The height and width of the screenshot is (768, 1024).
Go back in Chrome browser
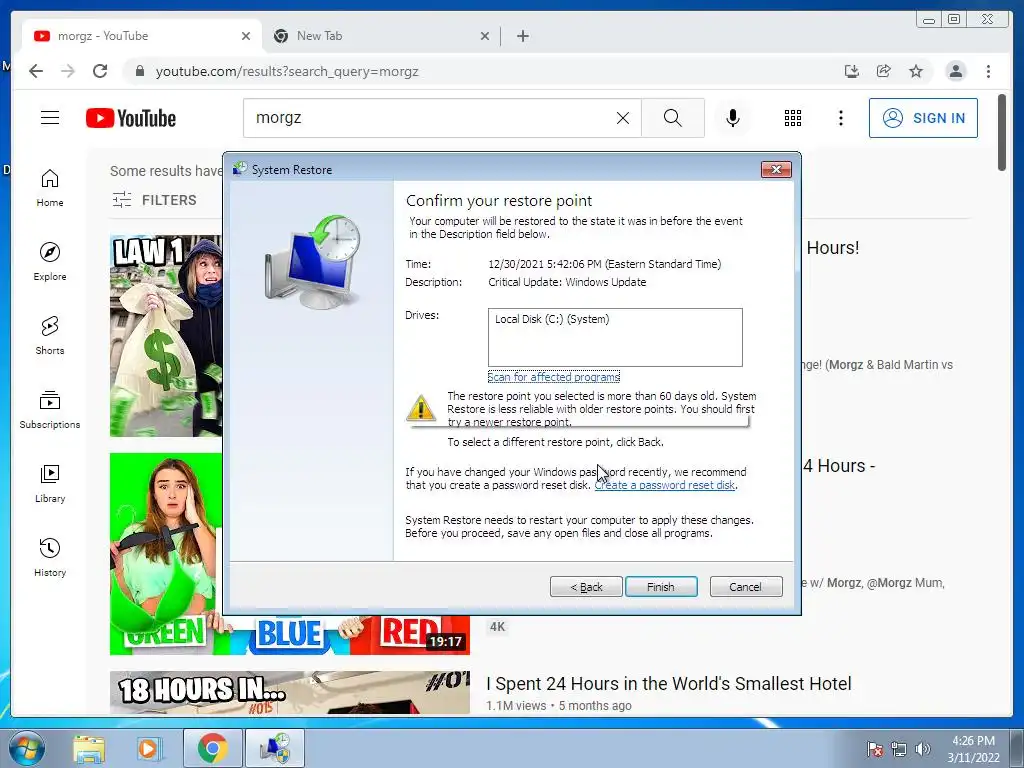(x=36, y=71)
